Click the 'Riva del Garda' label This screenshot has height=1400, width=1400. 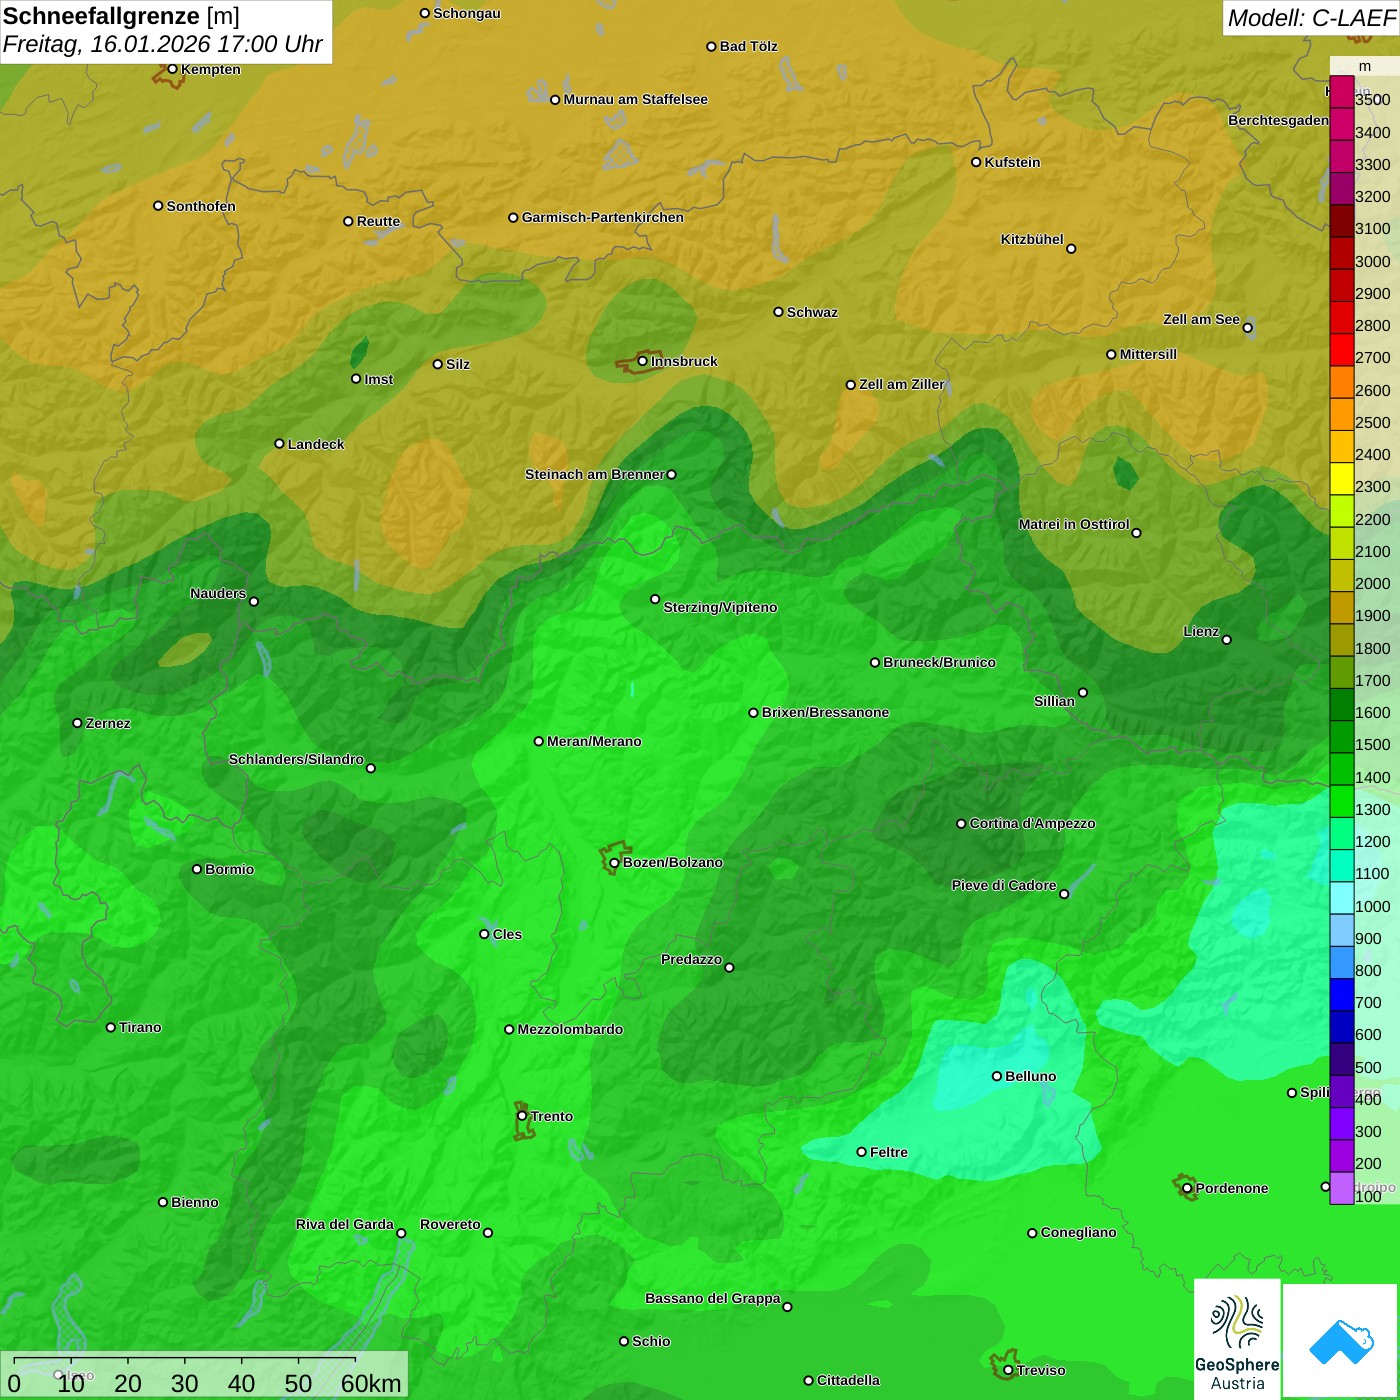click(x=345, y=1224)
